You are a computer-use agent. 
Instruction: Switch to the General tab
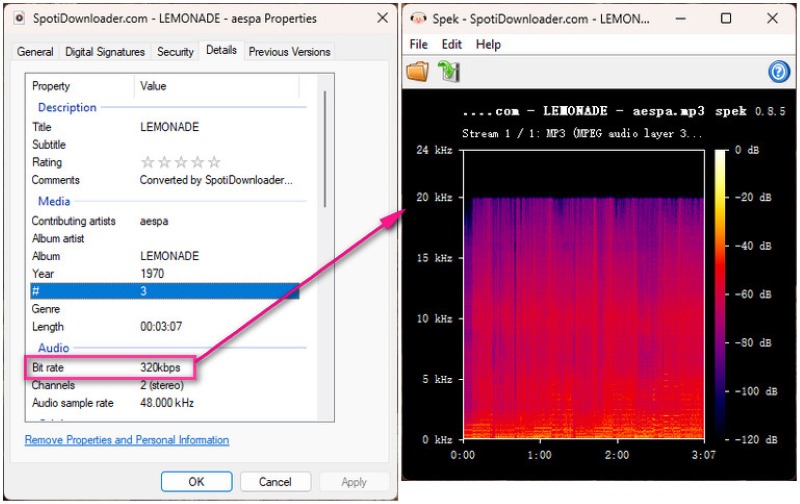click(35, 52)
